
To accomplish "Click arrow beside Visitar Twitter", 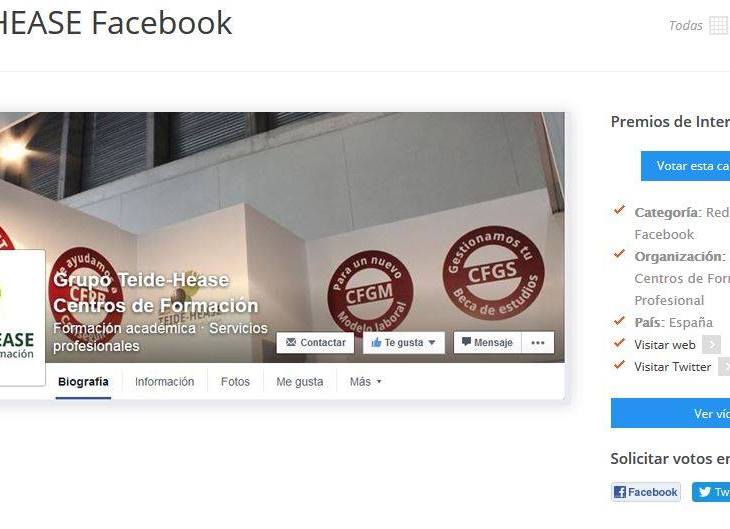I will pyautogui.click(x=724, y=366).
